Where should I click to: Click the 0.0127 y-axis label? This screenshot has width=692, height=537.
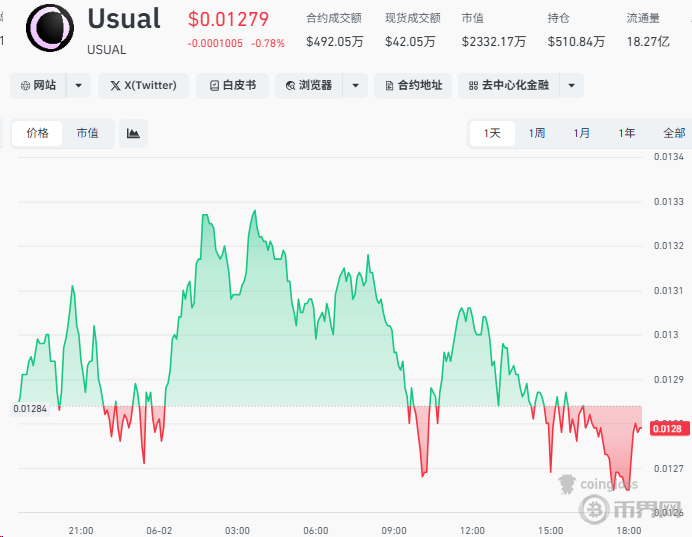[x=669, y=468]
